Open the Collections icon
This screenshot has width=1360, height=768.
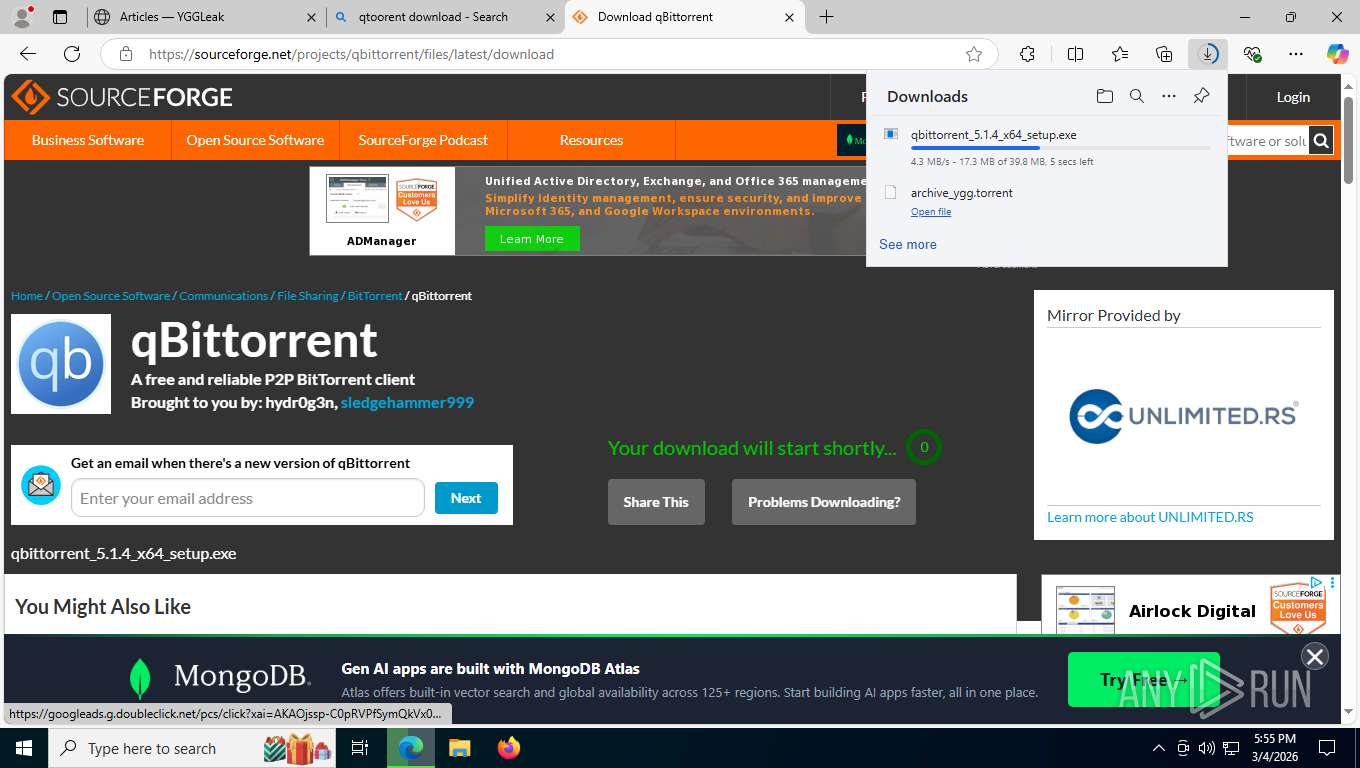[x=1164, y=54]
